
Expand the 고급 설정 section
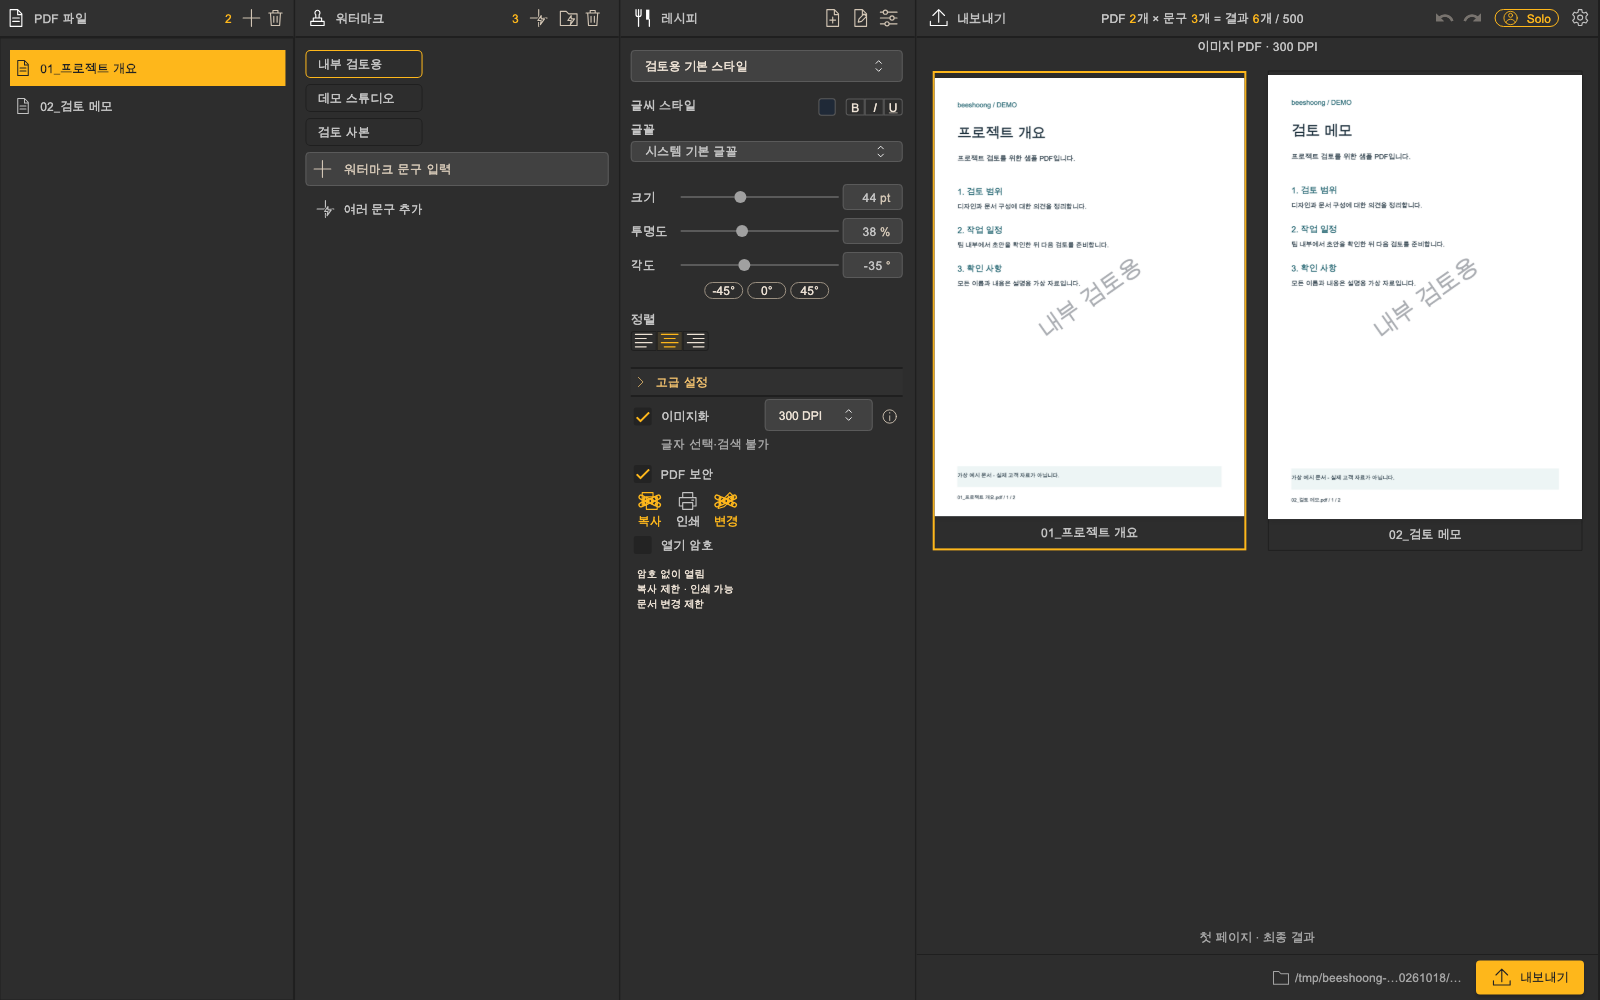(x=766, y=382)
